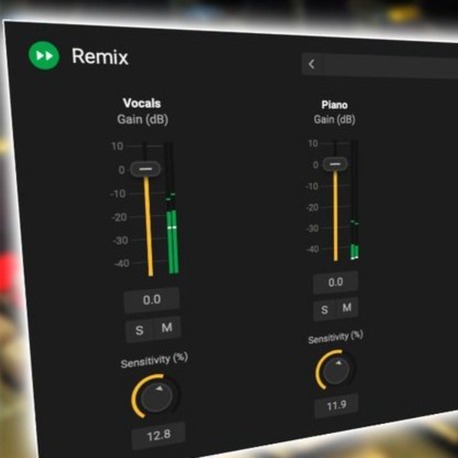Mute the Piano channel
The width and height of the screenshot is (458, 458).
pos(347,307)
